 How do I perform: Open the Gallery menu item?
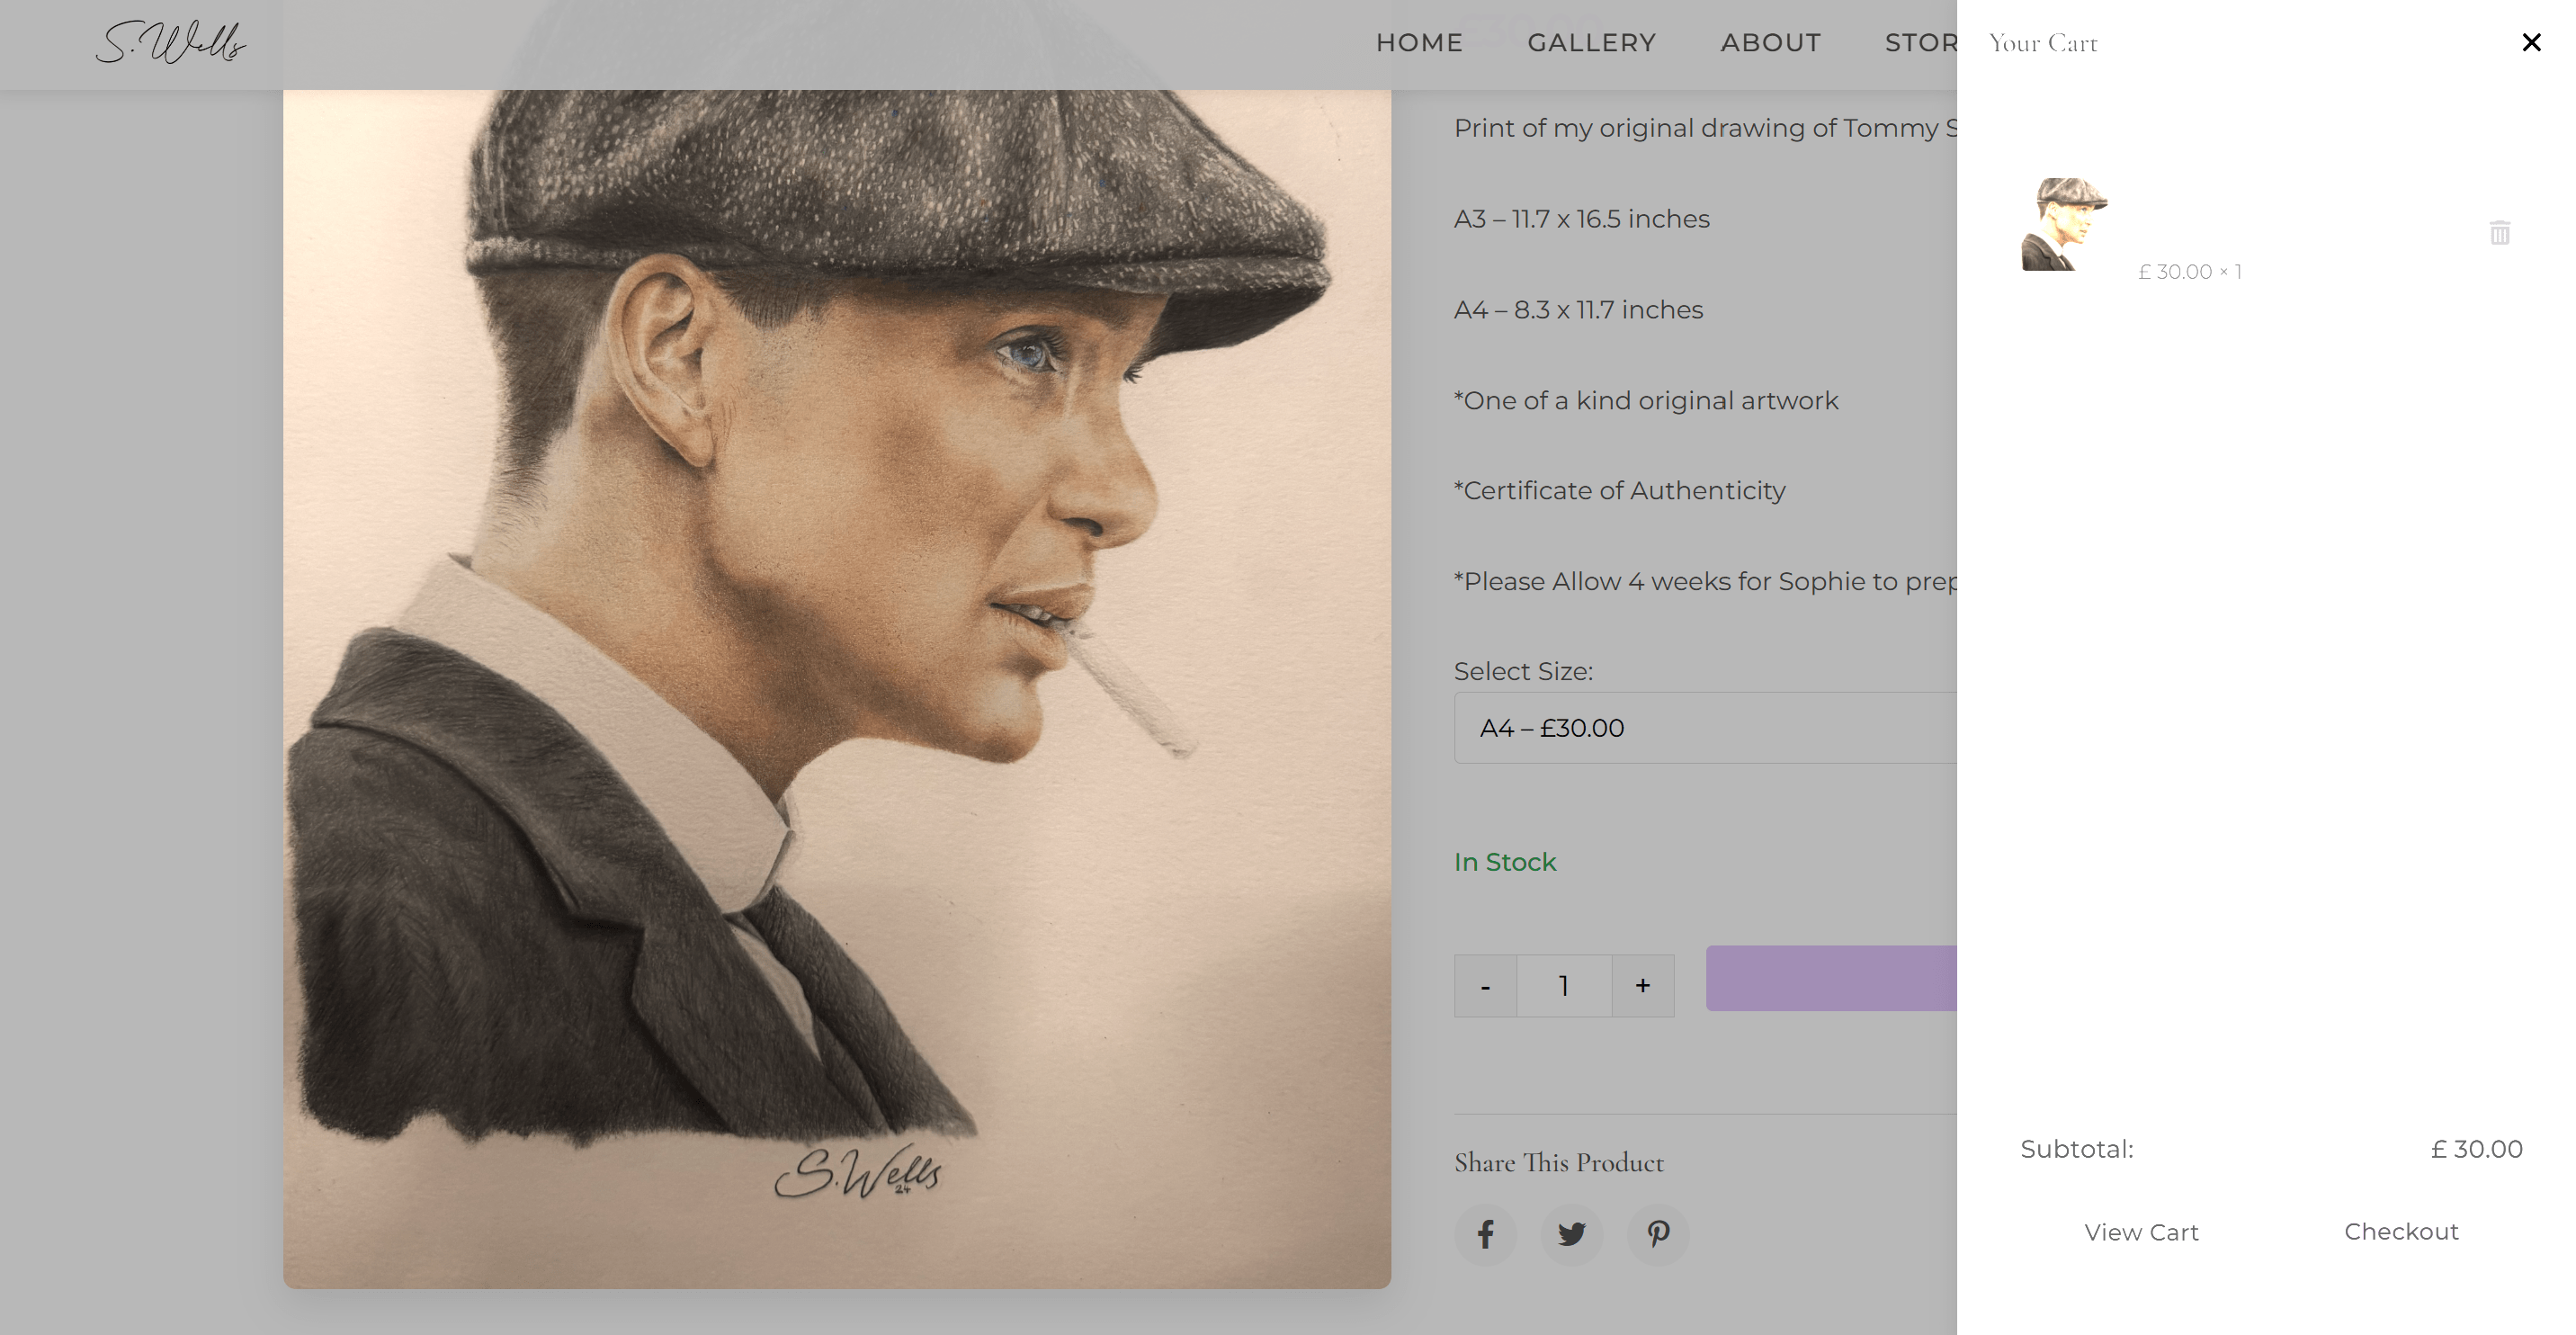pos(1591,43)
